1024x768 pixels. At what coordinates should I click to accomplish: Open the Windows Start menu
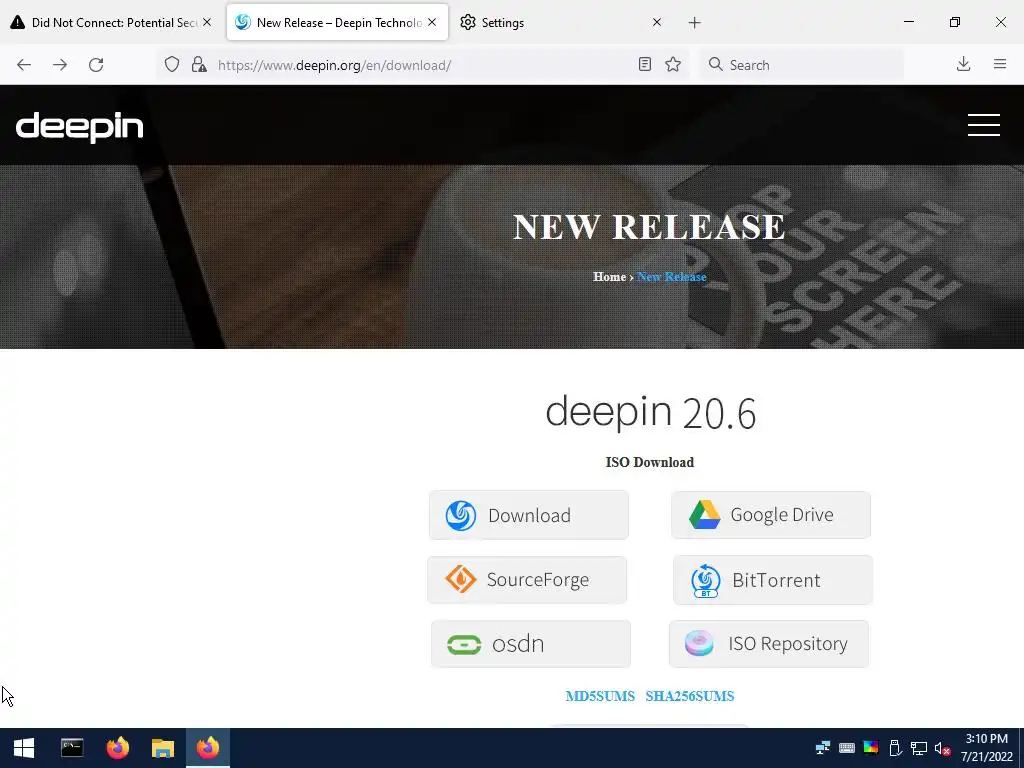point(24,748)
